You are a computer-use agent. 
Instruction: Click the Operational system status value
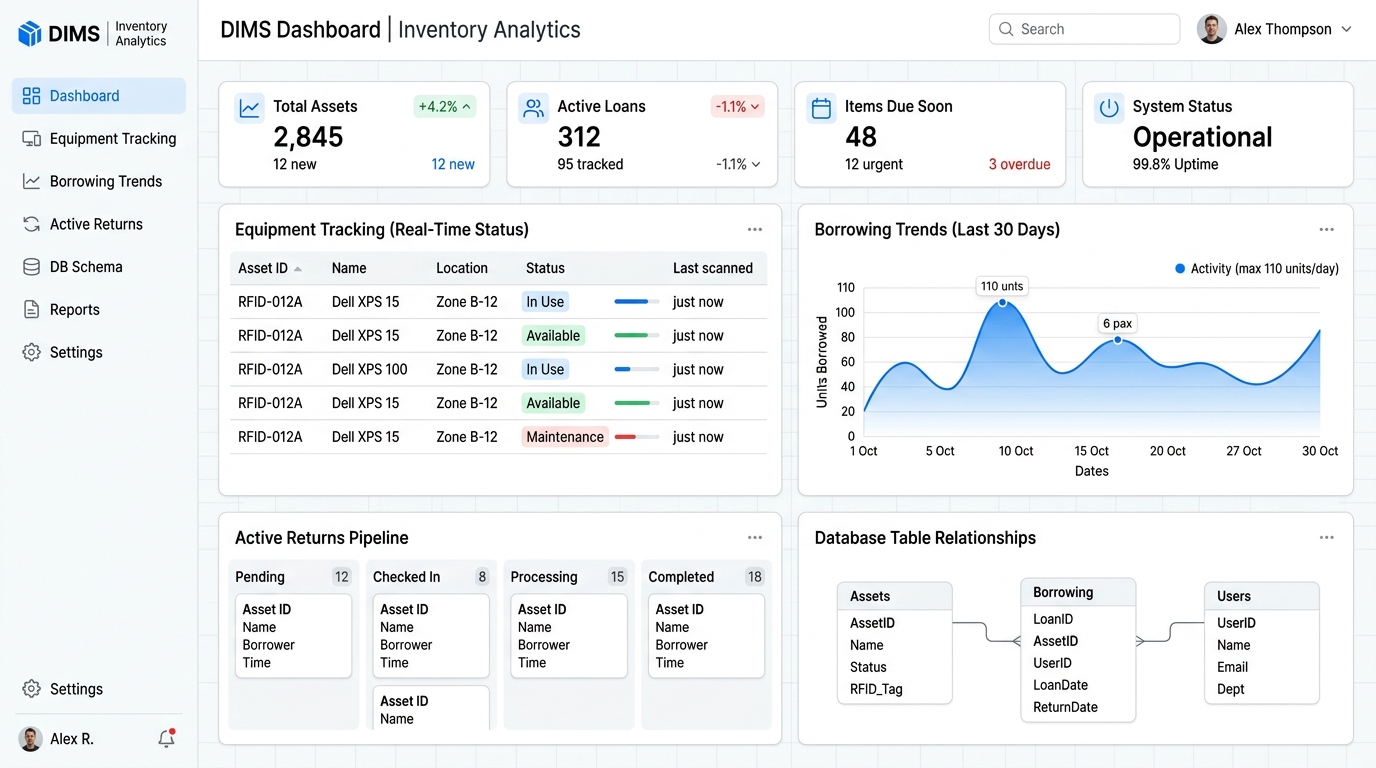[x=1202, y=137]
